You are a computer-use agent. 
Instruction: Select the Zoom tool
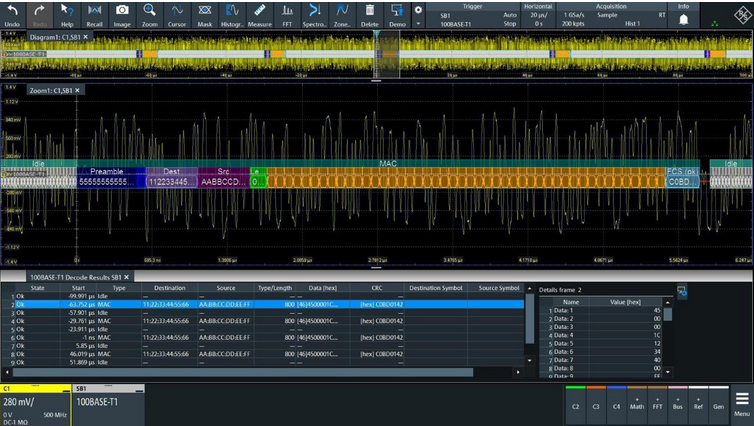(150, 15)
